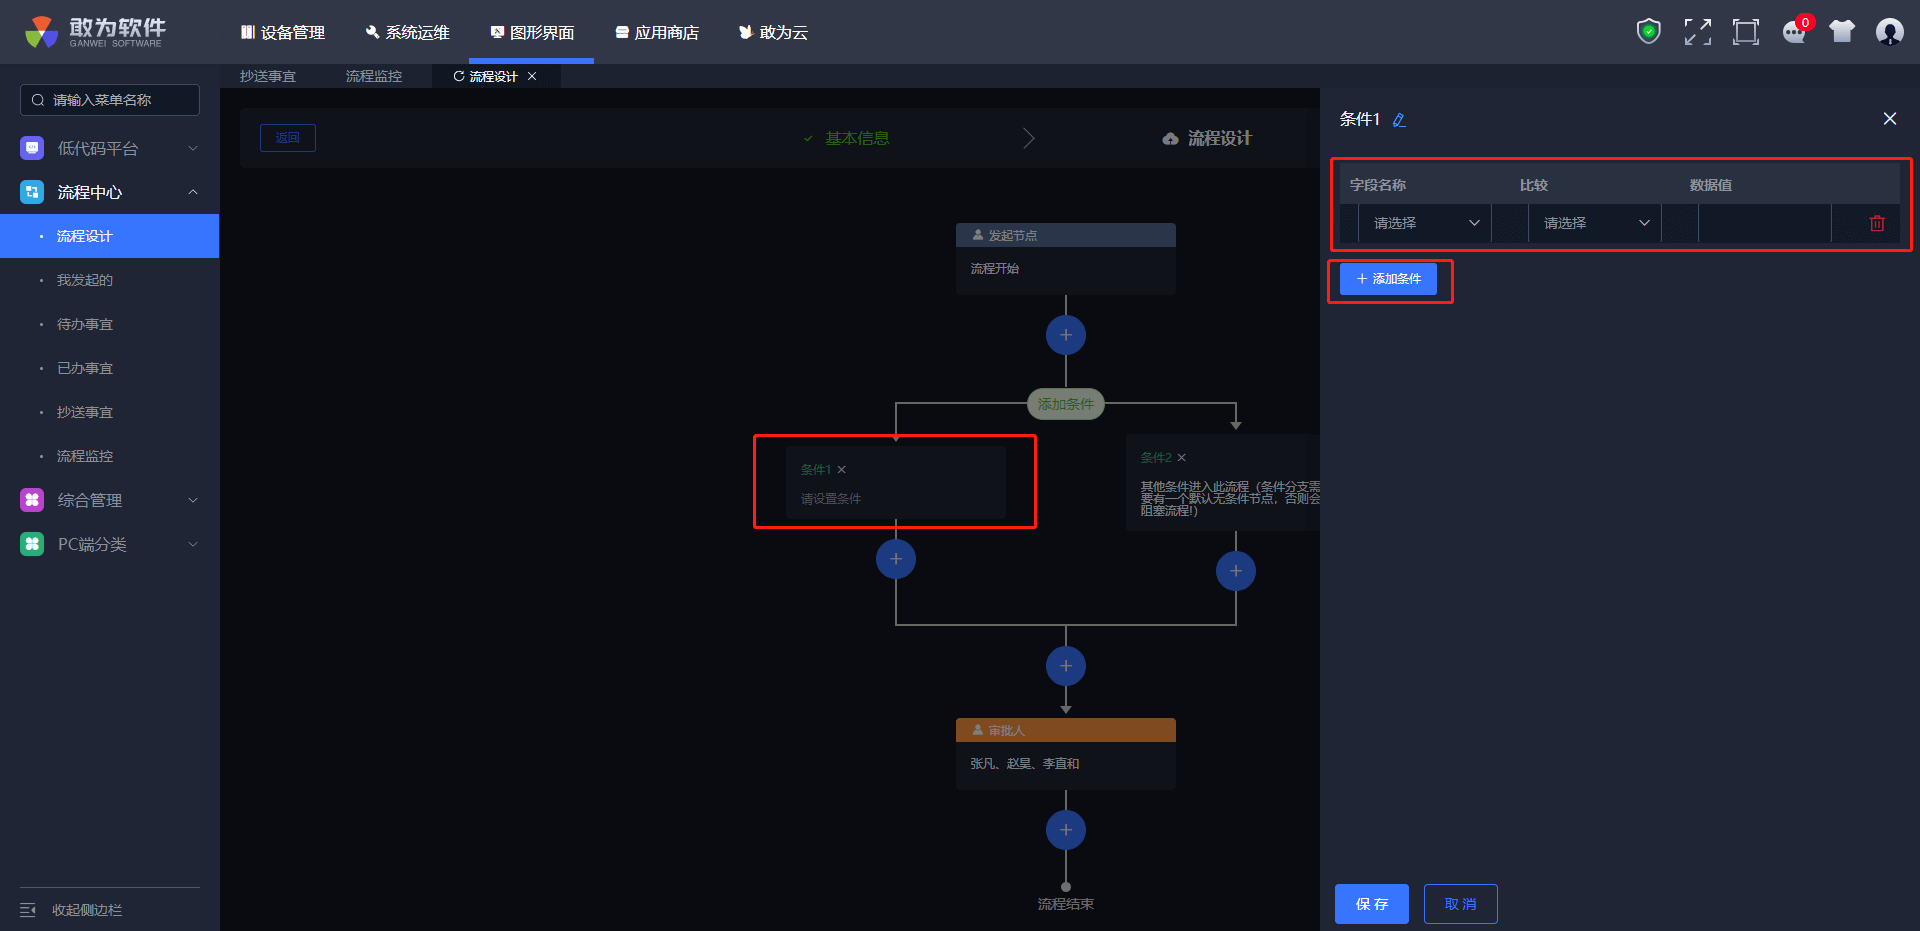Click the Ganwei Software logo
The width and height of the screenshot is (1920, 931).
coord(96,32)
